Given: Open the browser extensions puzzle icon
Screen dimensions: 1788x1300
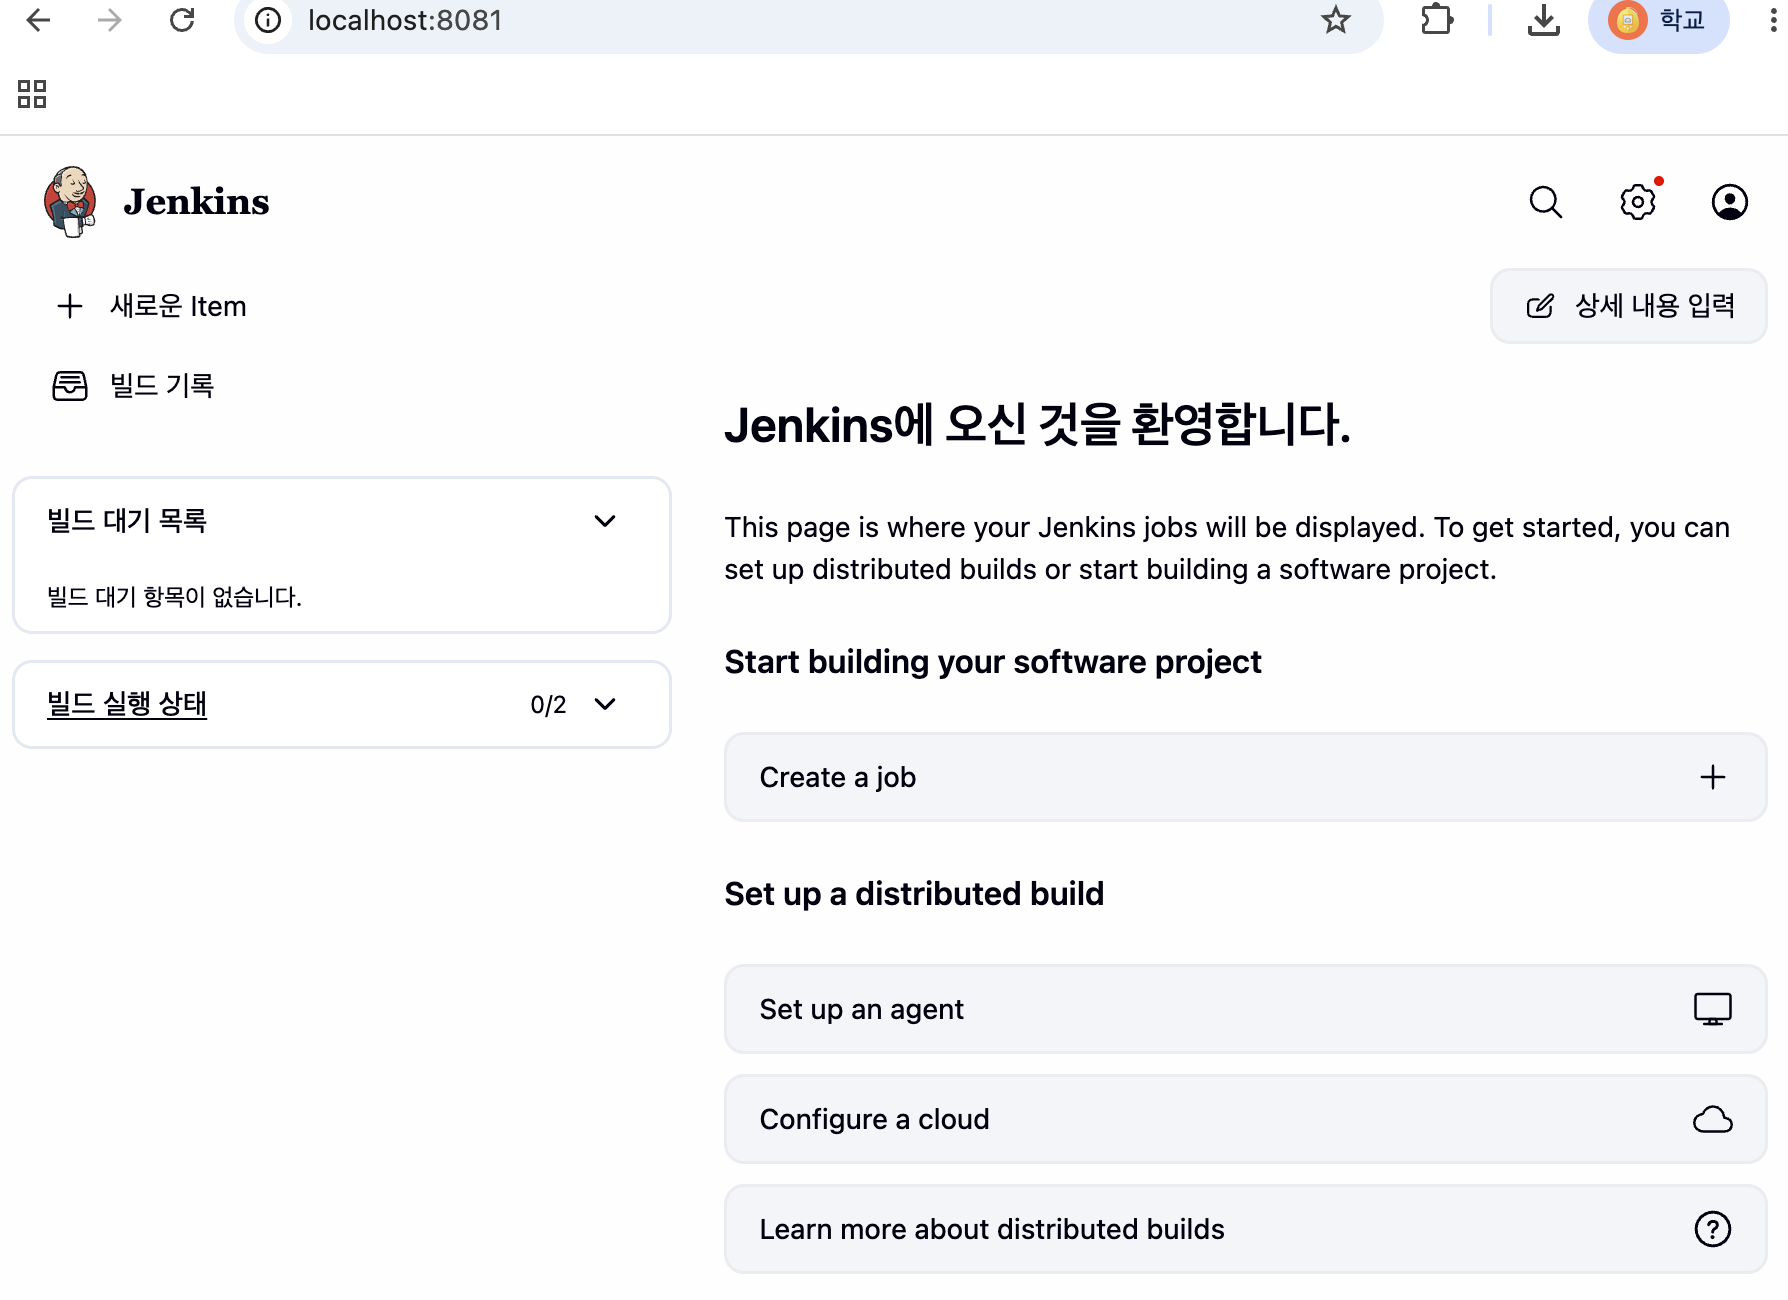Looking at the screenshot, I should point(1436,20).
